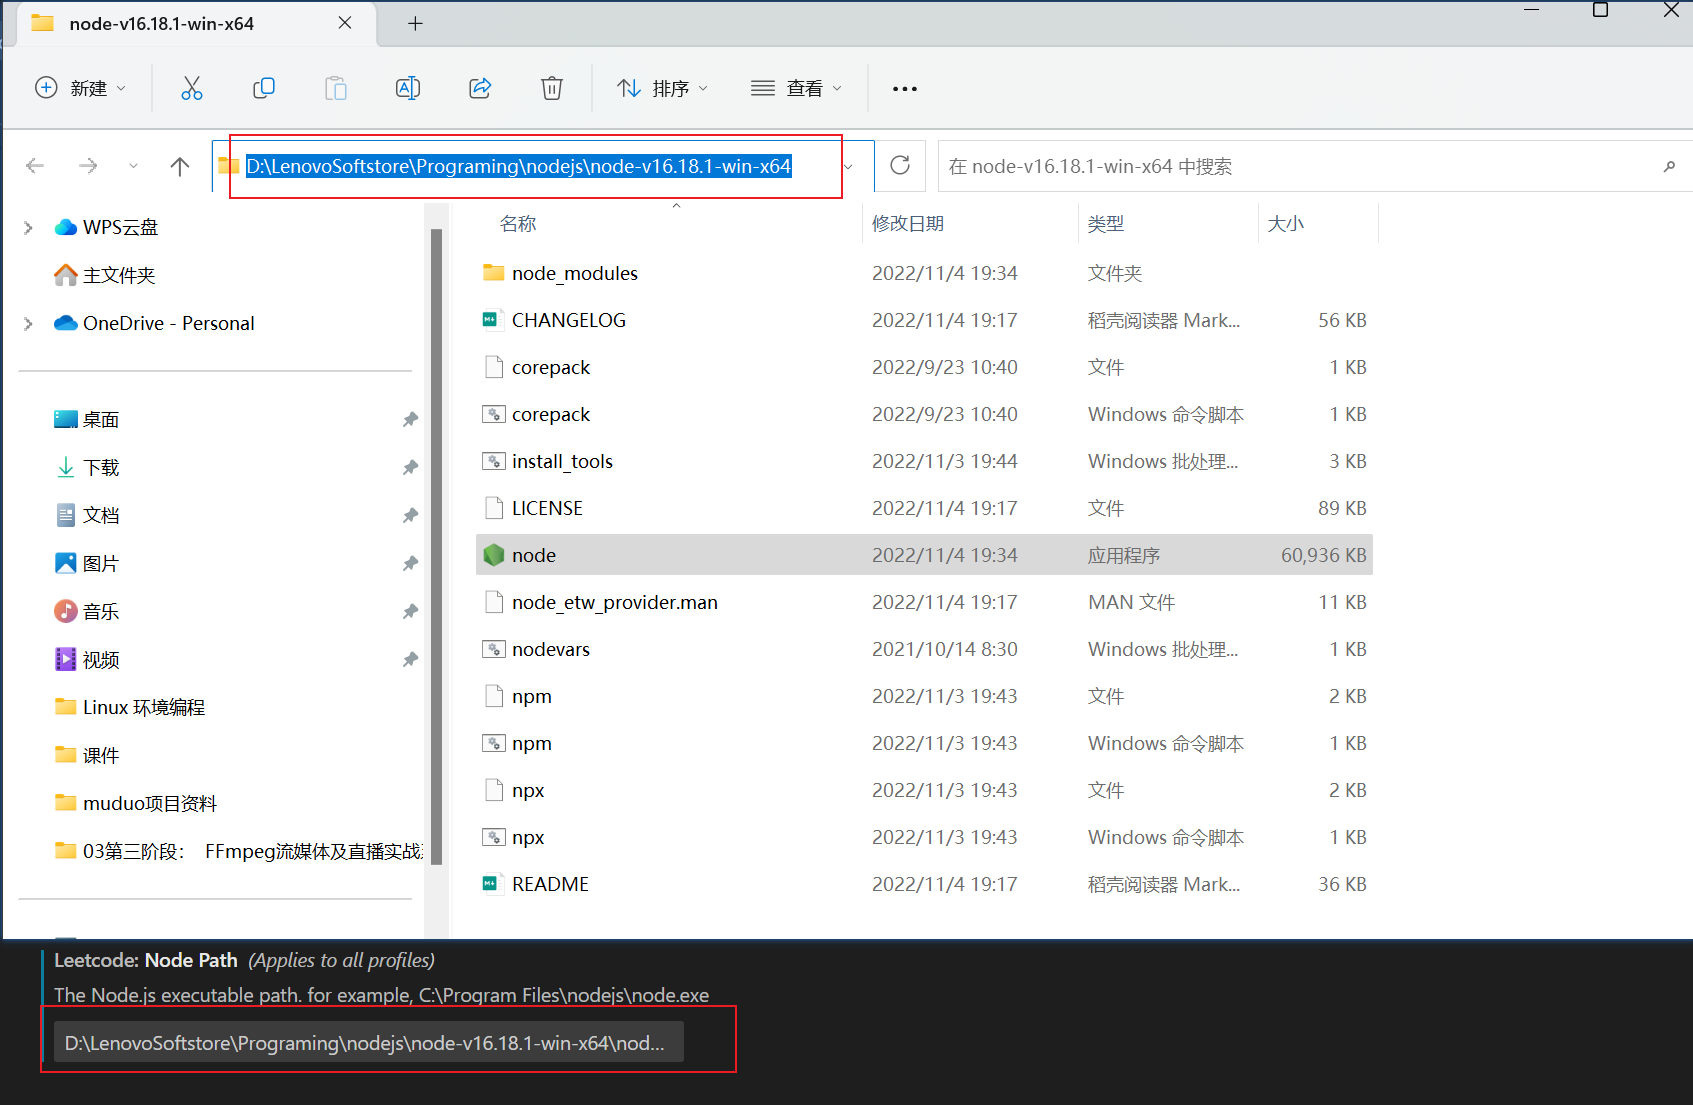Click the Leetcode: Node Path setting title
Image resolution: width=1693 pixels, height=1105 pixels.
click(x=146, y=960)
